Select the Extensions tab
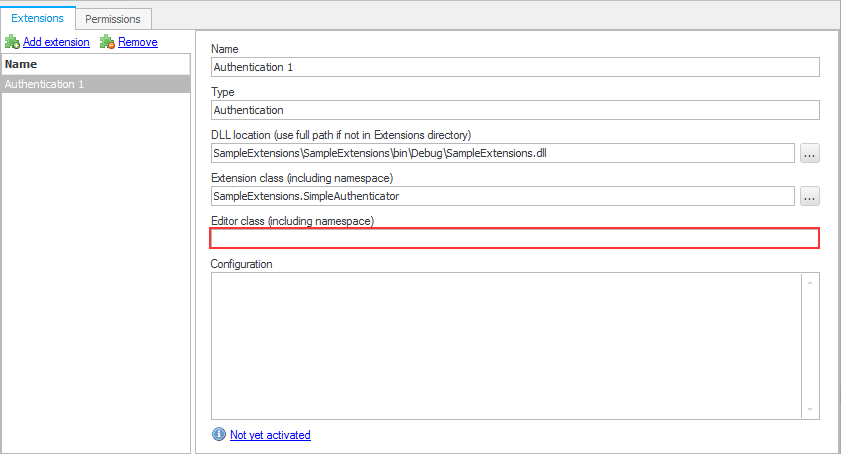Viewport: 841px width, 454px height. click(x=38, y=18)
